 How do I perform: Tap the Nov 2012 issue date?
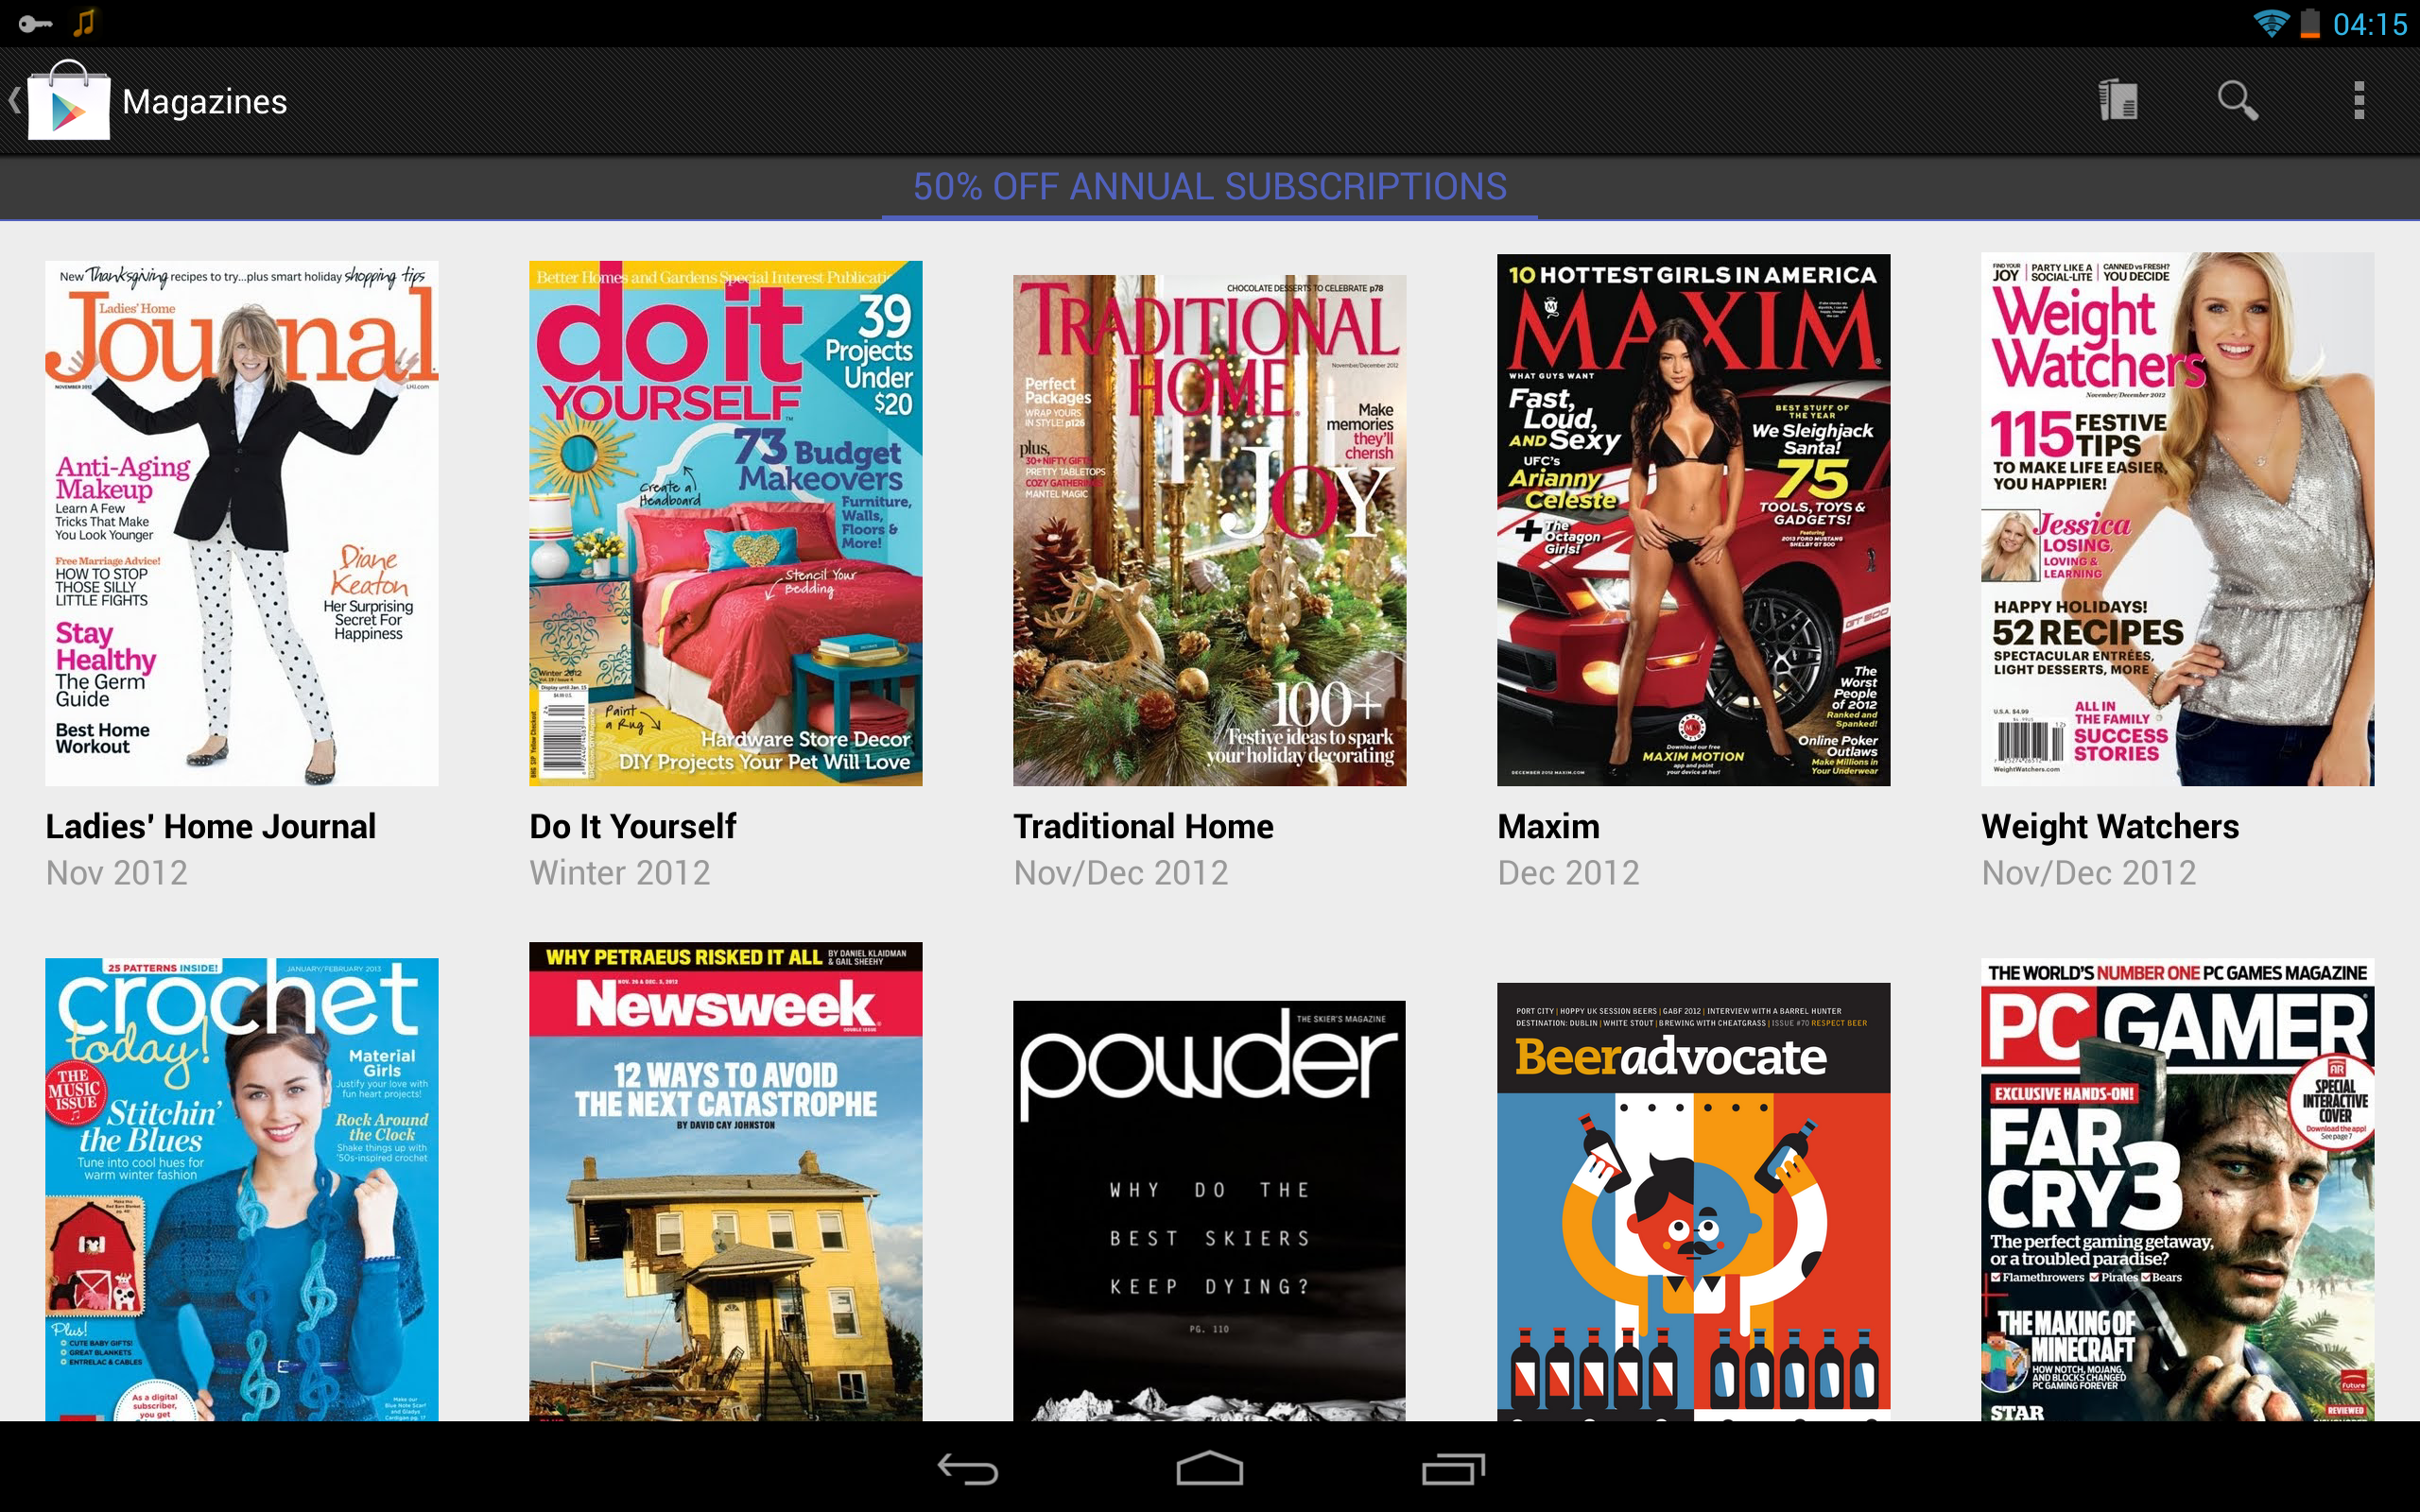pyautogui.click(x=117, y=873)
